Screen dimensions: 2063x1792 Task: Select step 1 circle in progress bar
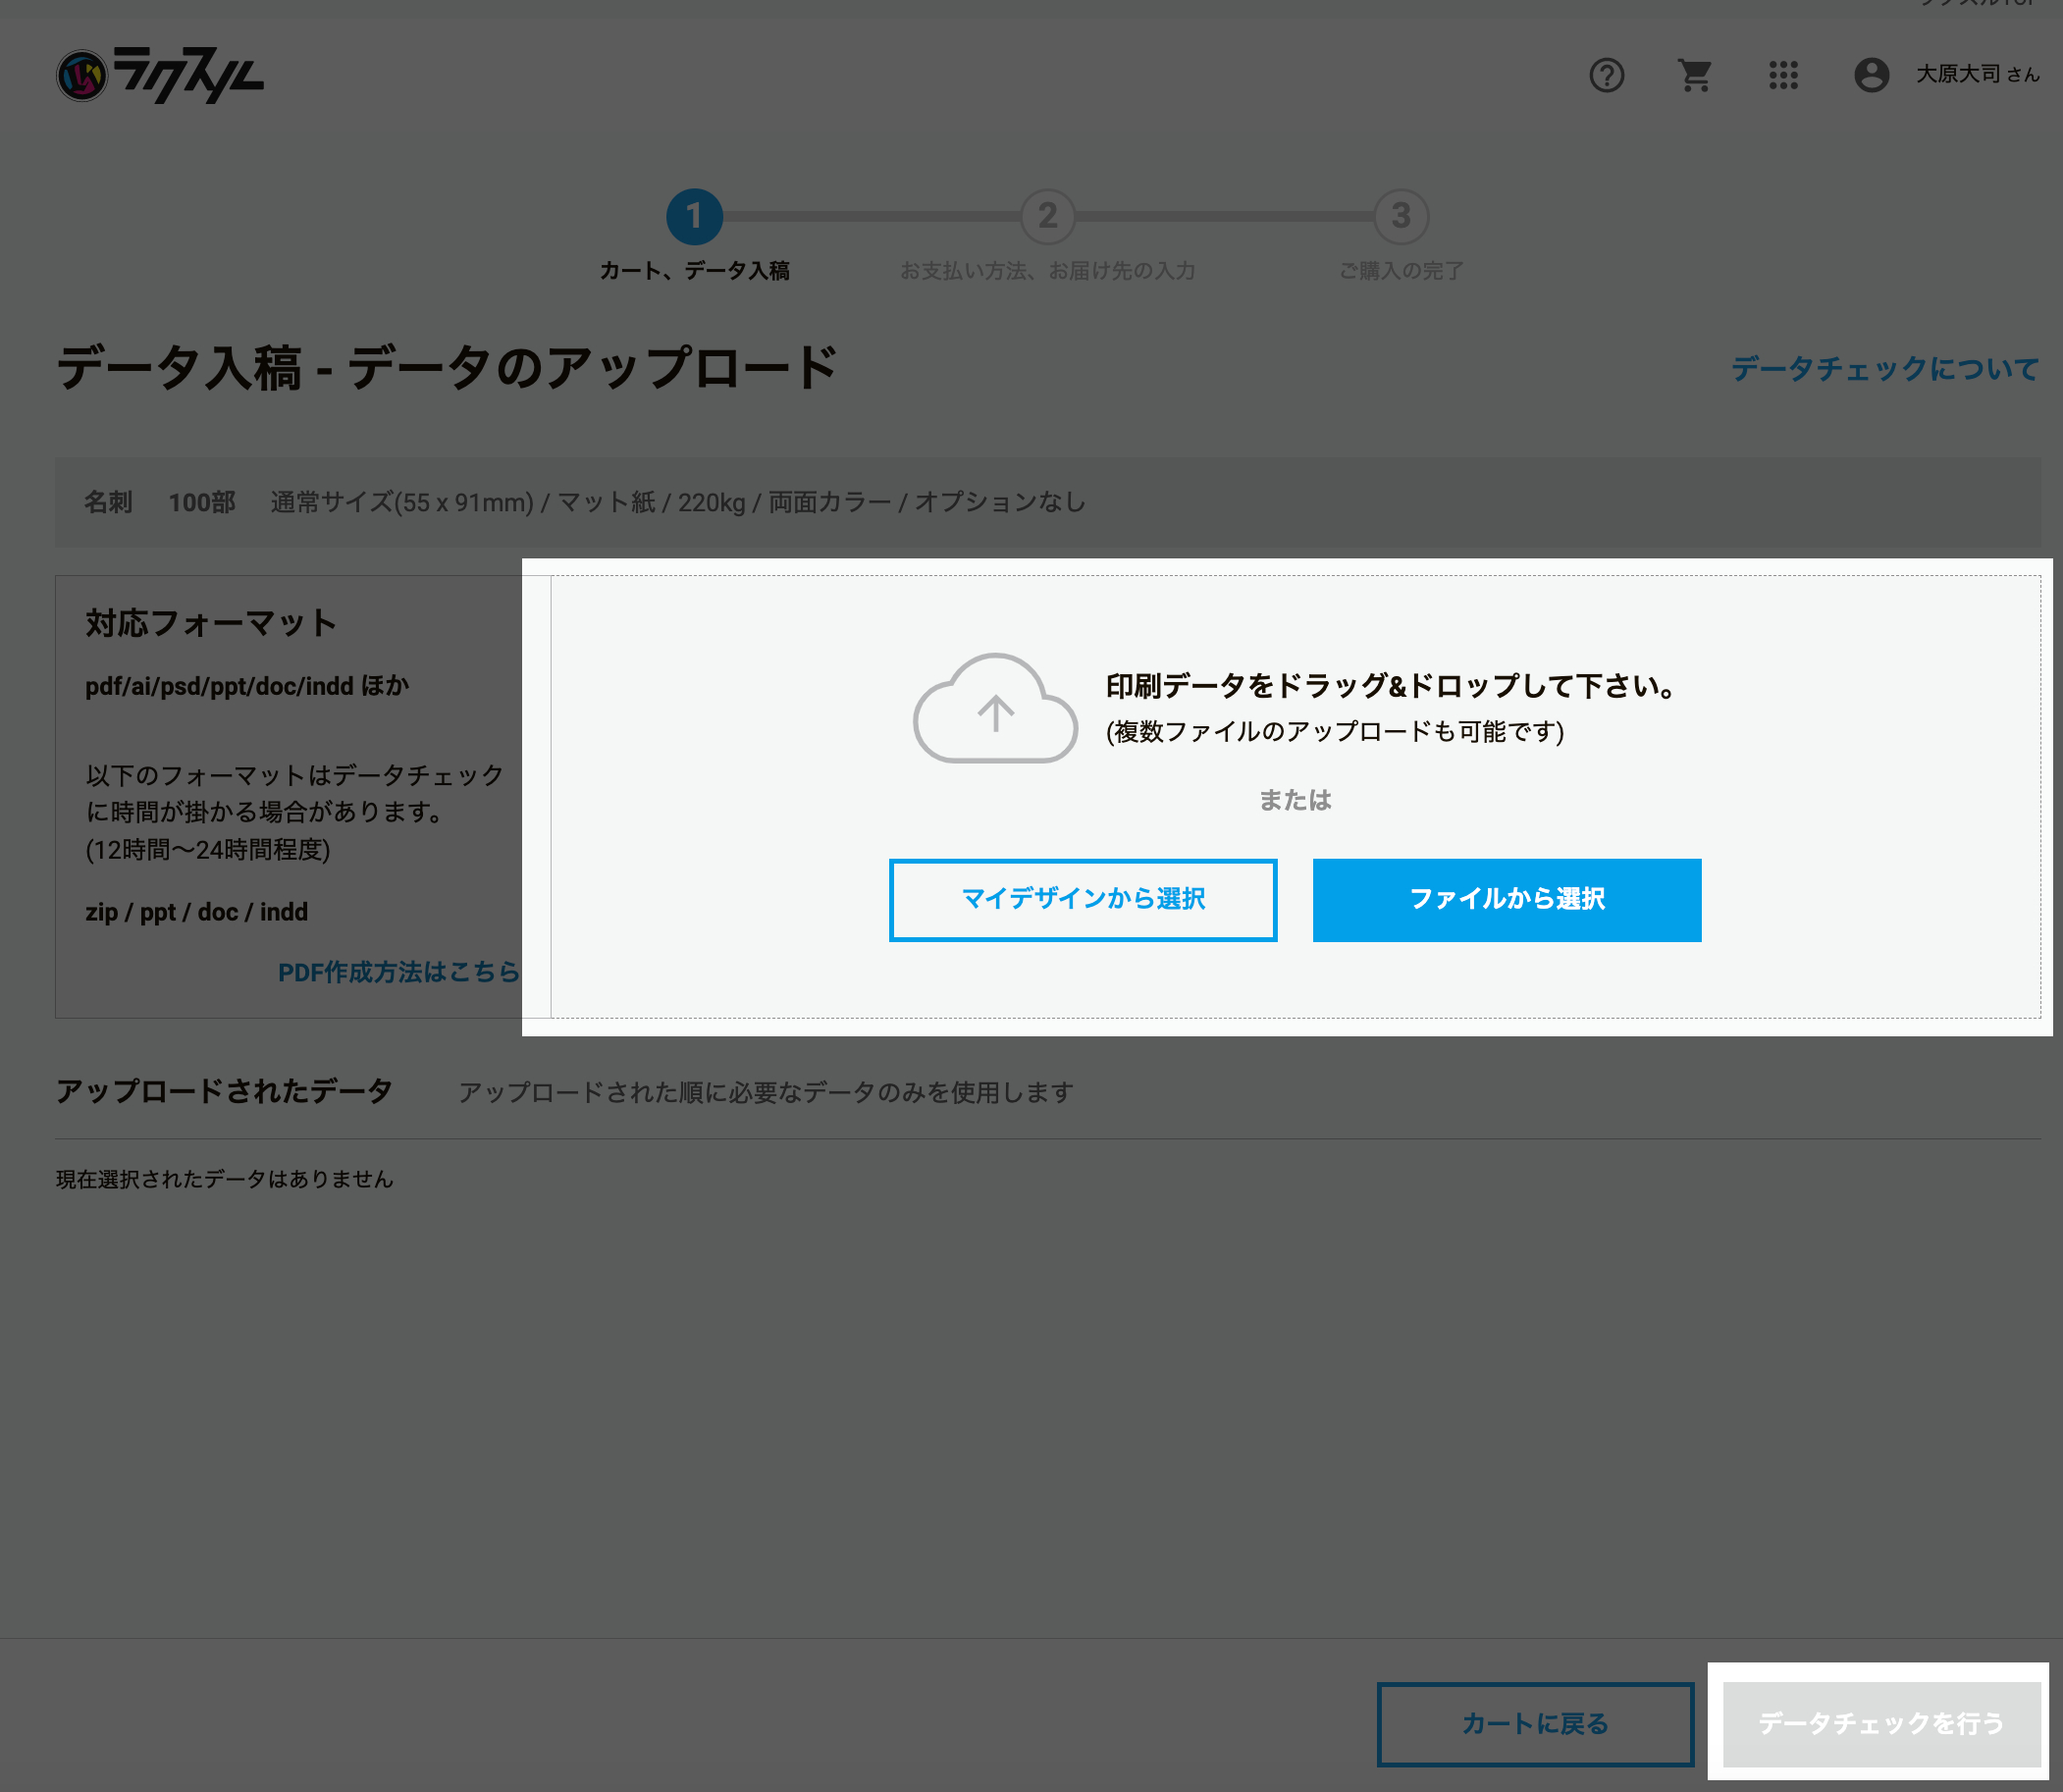pyautogui.click(x=696, y=216)
